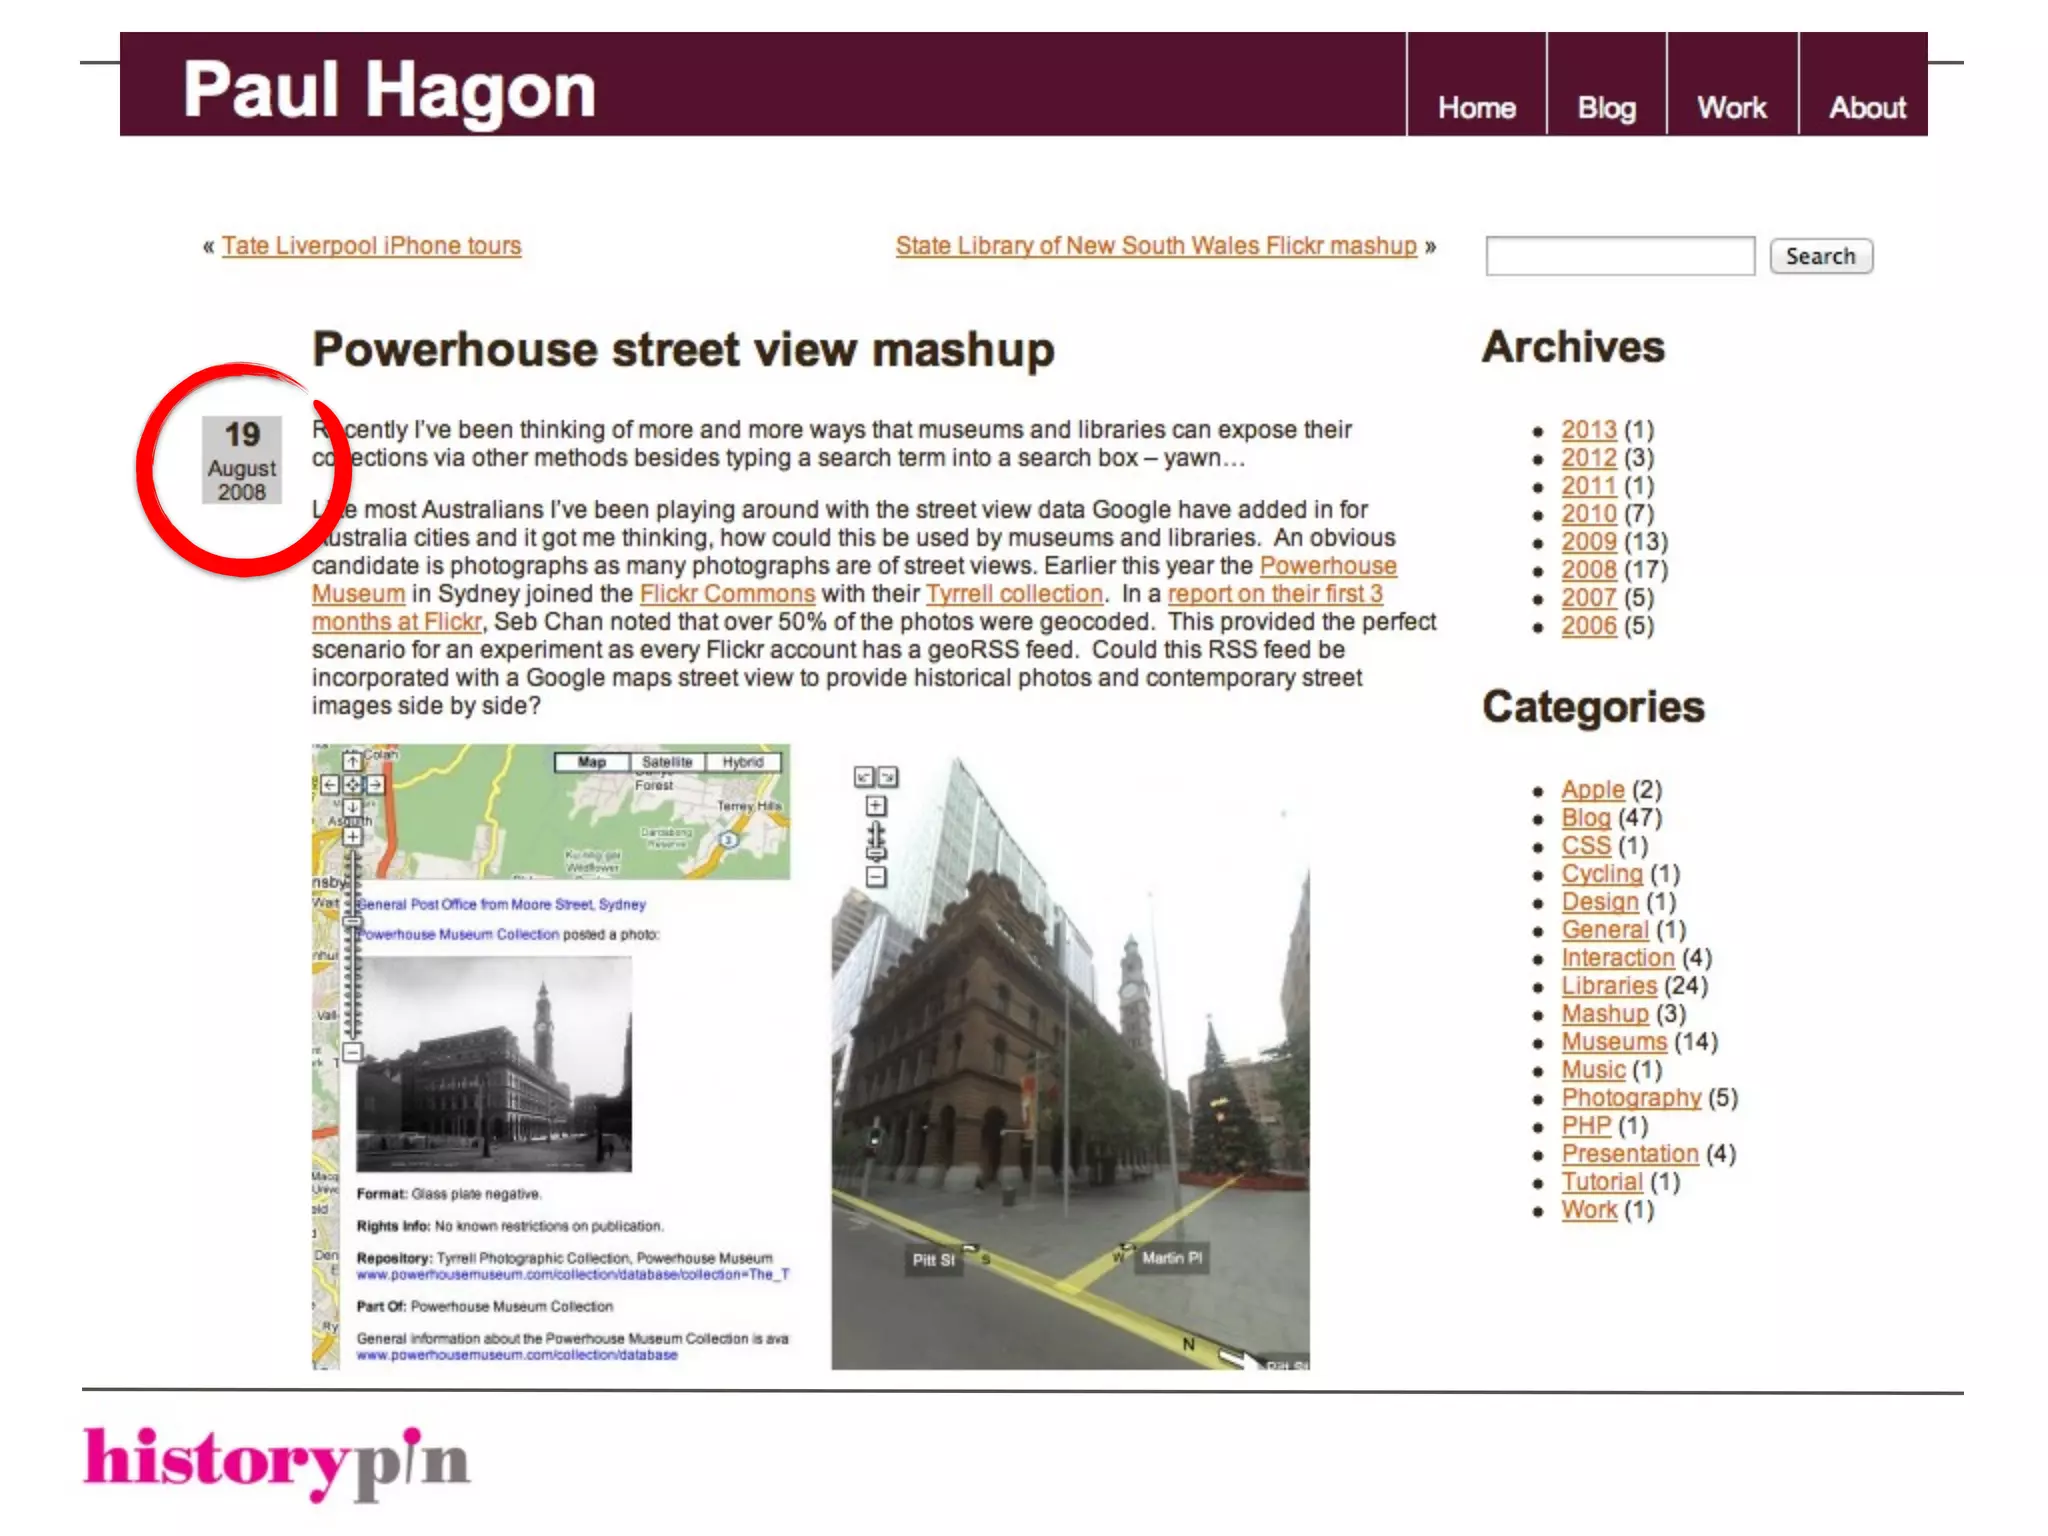Pan the map left with arrow
This screenshot has height=1536, width=2048.
pos(331,785)
